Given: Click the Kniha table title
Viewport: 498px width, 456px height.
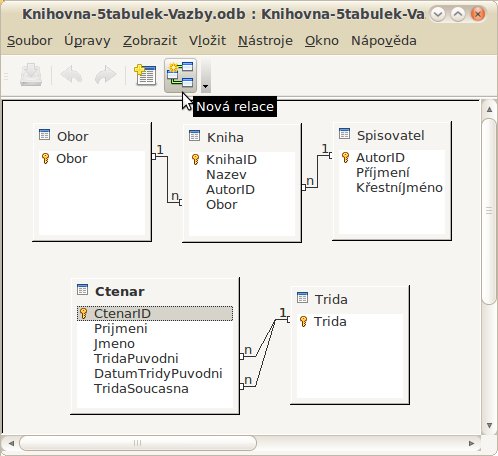Looking at the screenshot, I should coord(225,137).
